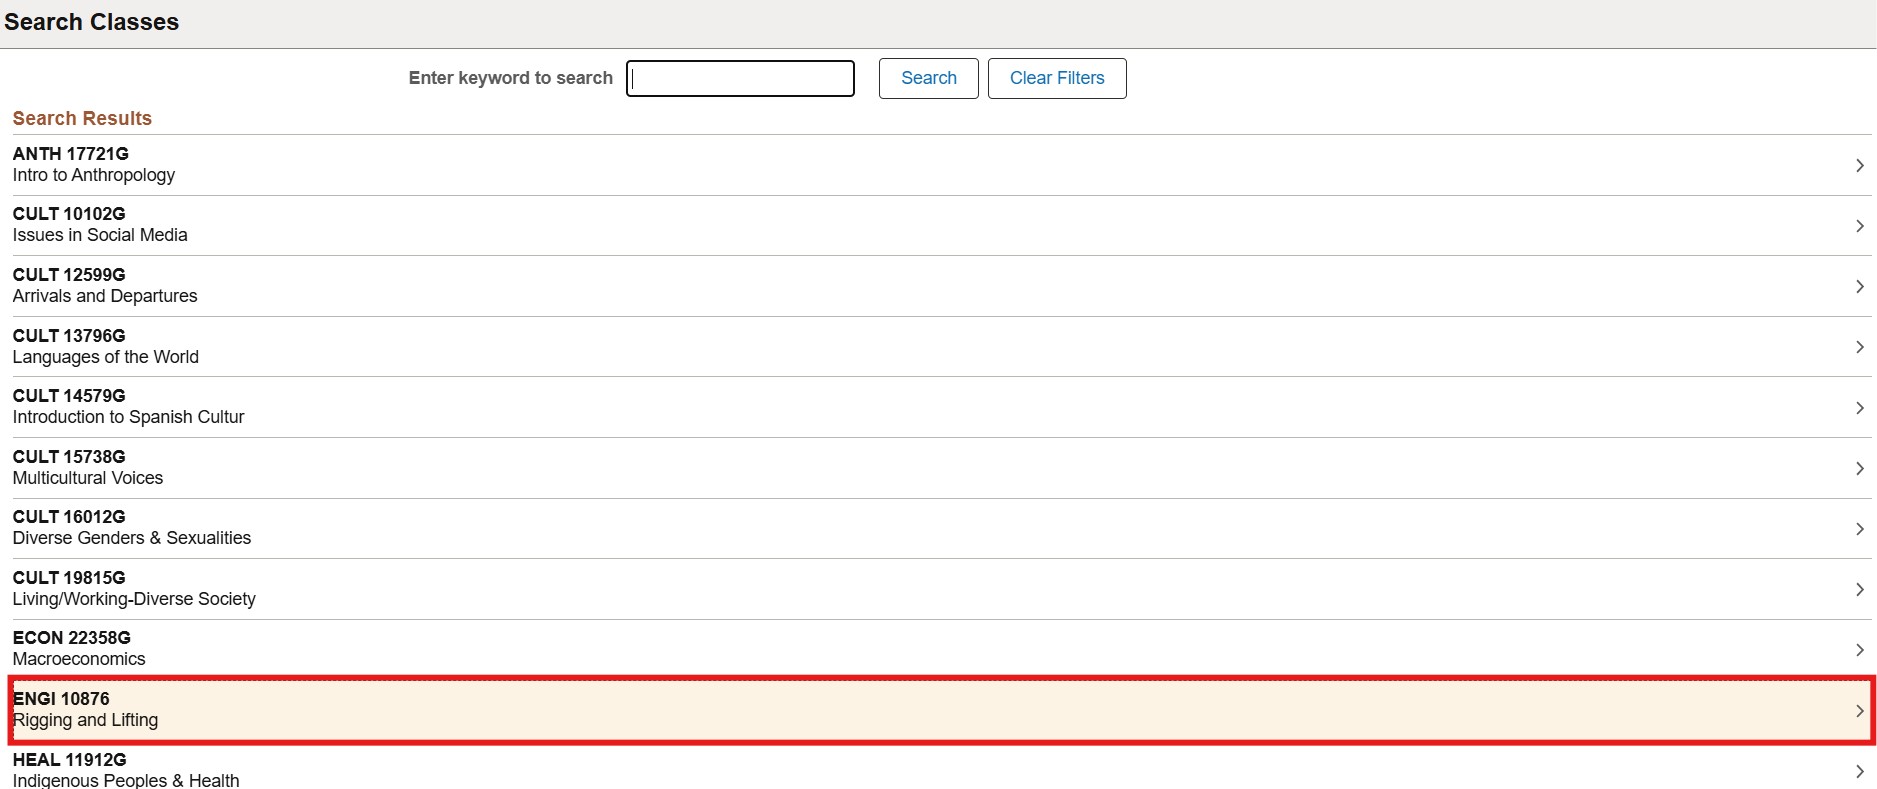Viewport: 1877px width, 789px height.
Task: Open chevron for Indigenous Peoples & Health
Action: (x=1859, y=771)
